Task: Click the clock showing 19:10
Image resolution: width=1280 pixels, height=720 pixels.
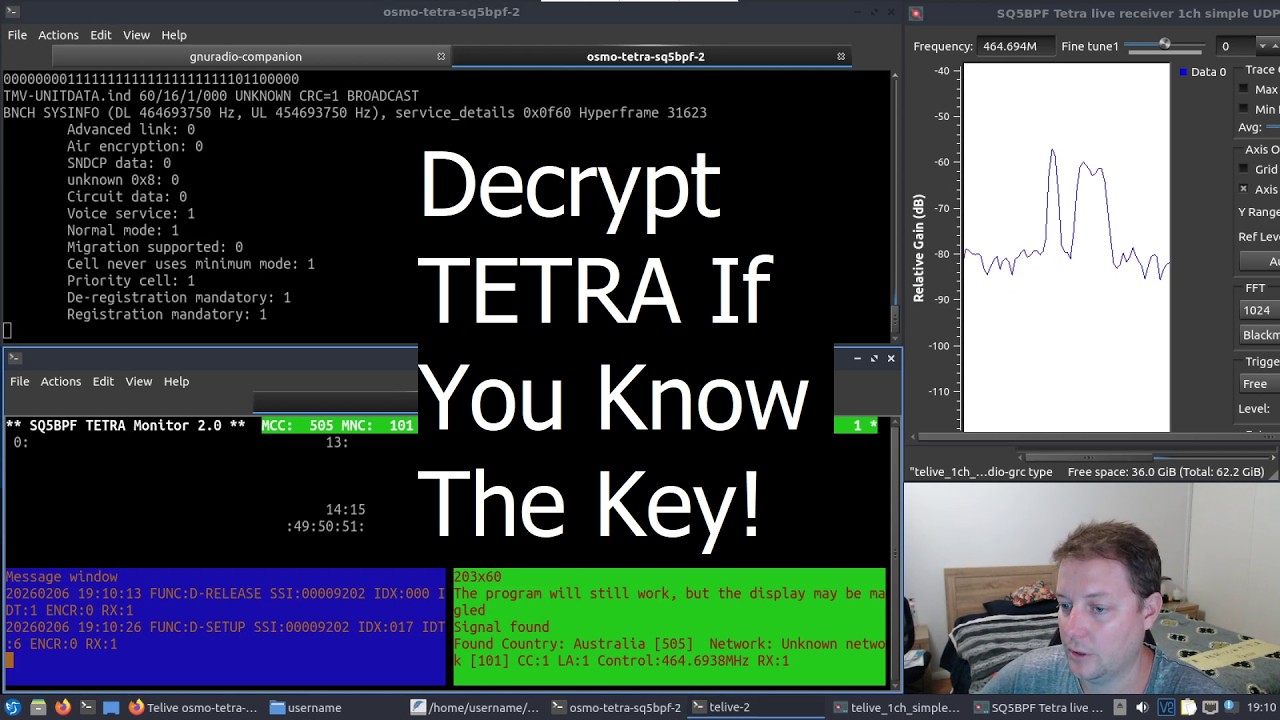Action: [x=1261, y=707]
